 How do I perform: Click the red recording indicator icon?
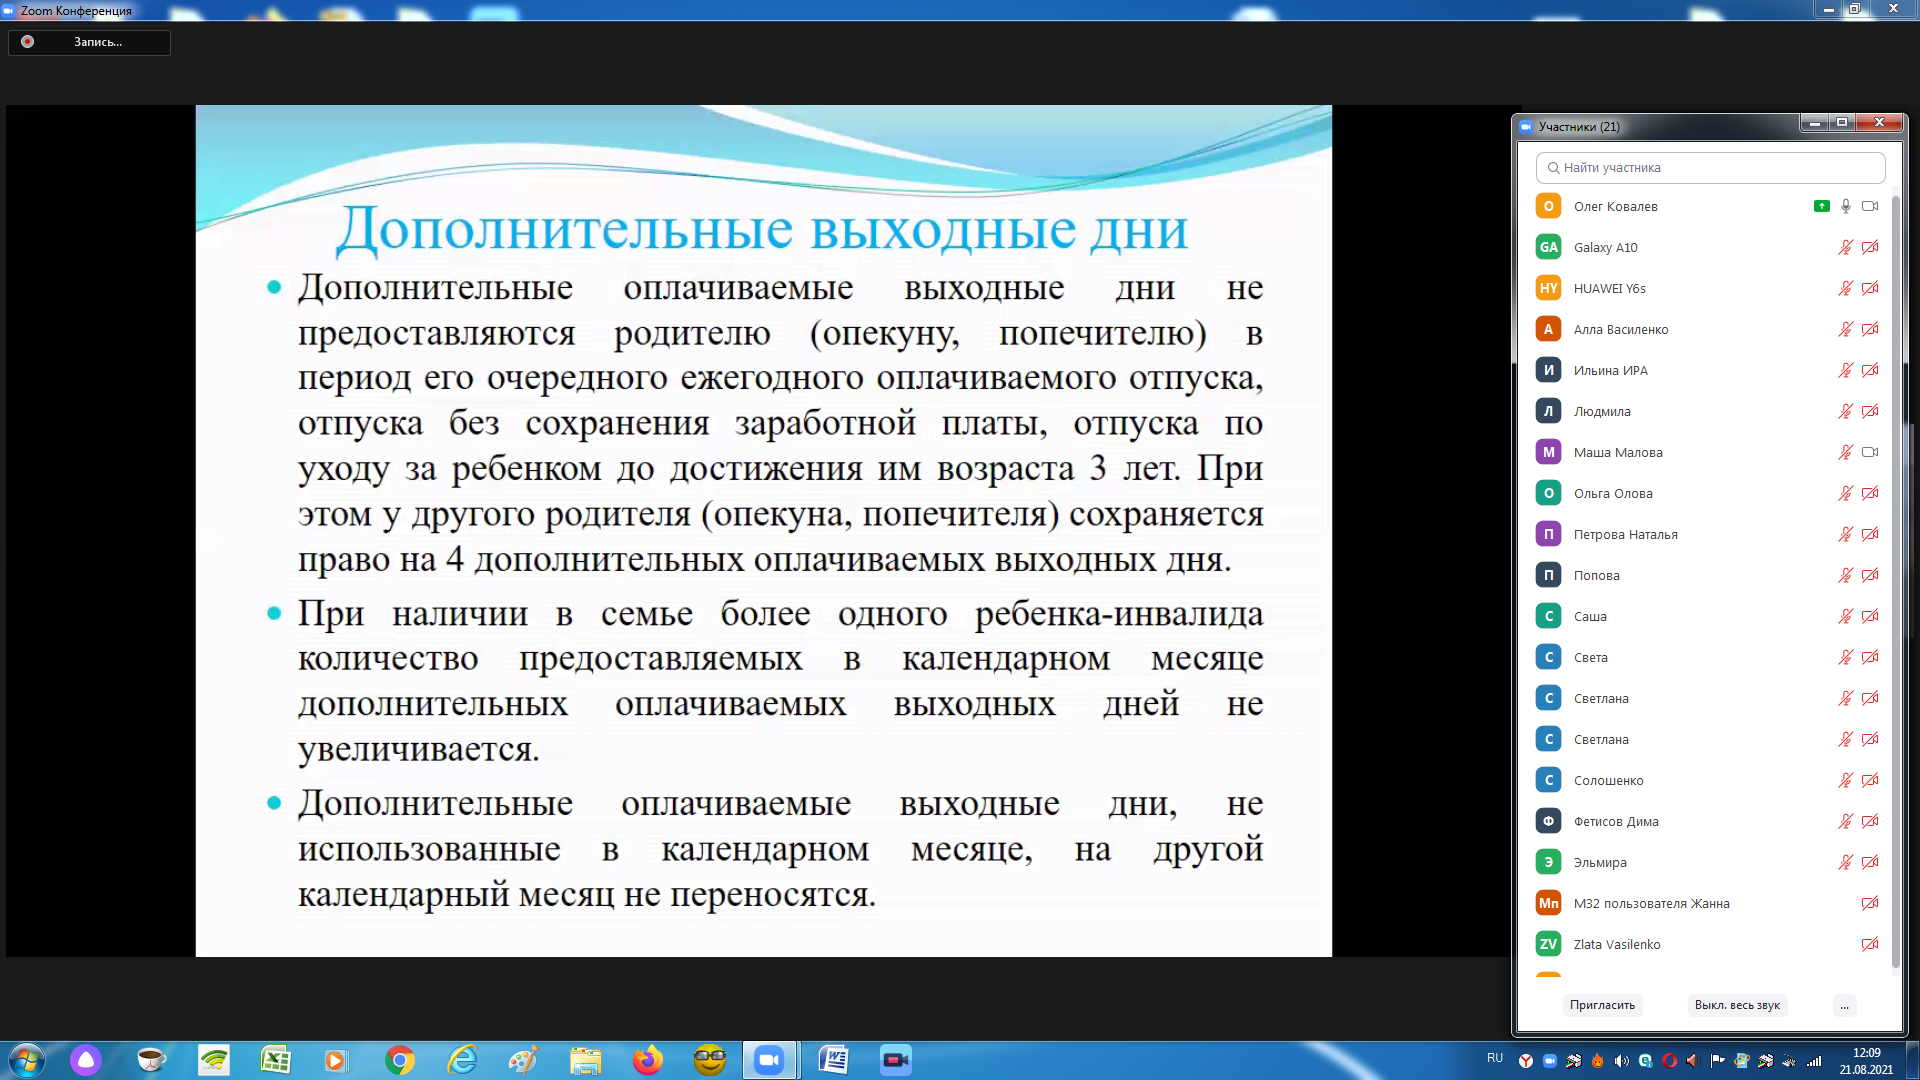pos(28,42)
